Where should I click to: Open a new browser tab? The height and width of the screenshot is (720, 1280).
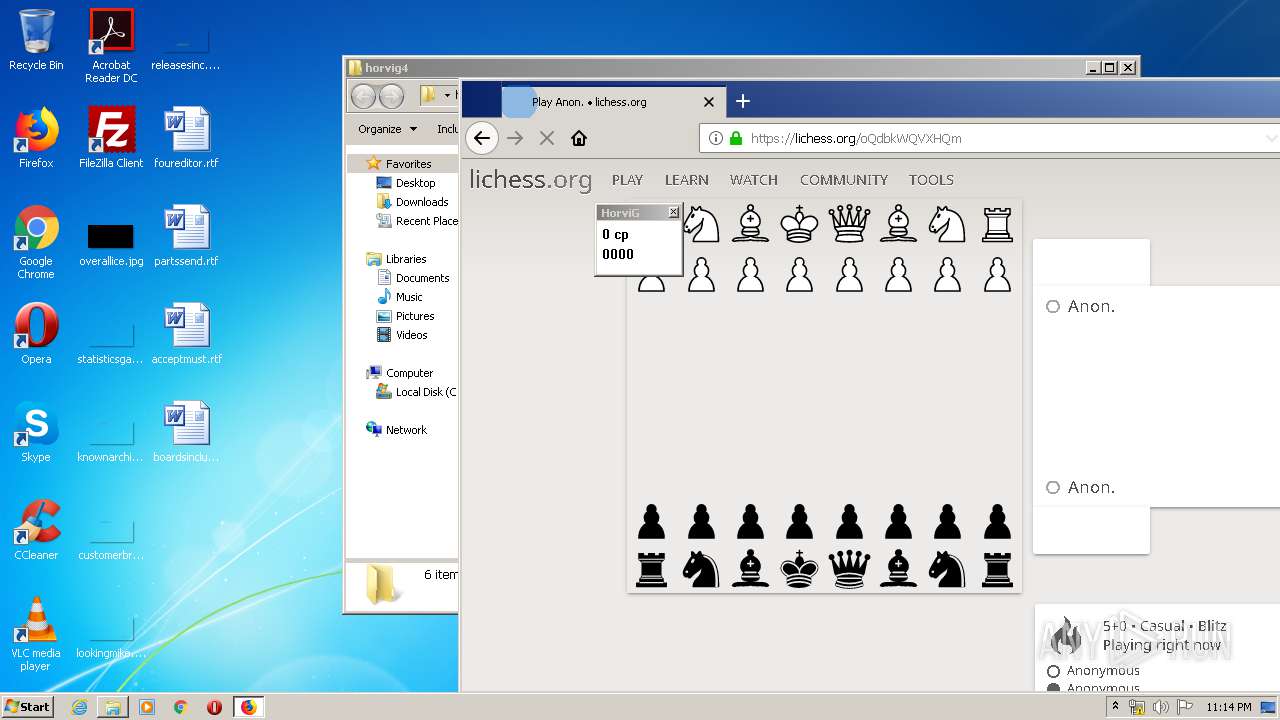(x=742, y=101)
